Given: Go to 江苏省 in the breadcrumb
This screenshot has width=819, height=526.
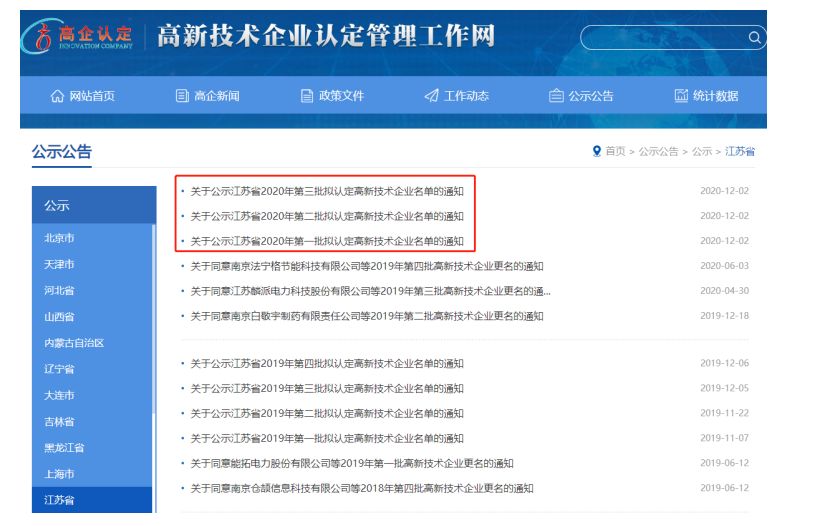Looking at the screenshot, I should click(740, 151).
